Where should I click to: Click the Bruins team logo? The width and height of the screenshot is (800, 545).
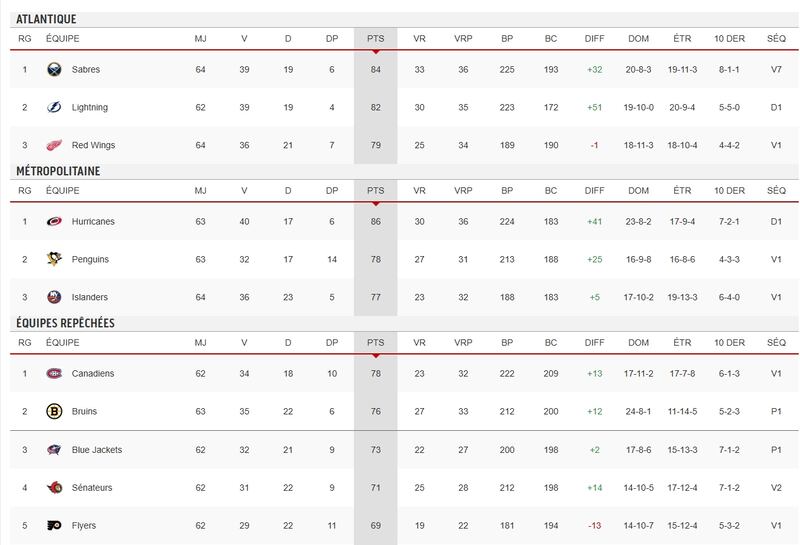point(54,412)
